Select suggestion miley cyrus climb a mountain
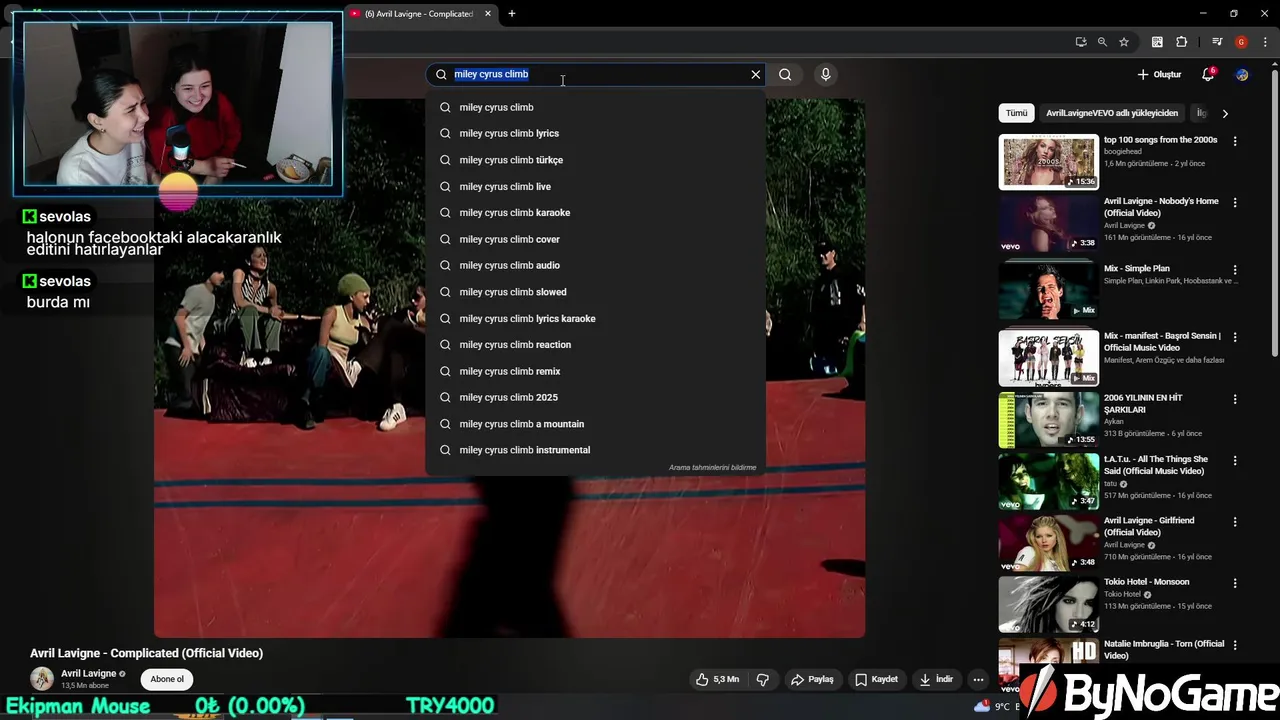This screenshot has width=1280, height=720. click(x=596, y=424)
